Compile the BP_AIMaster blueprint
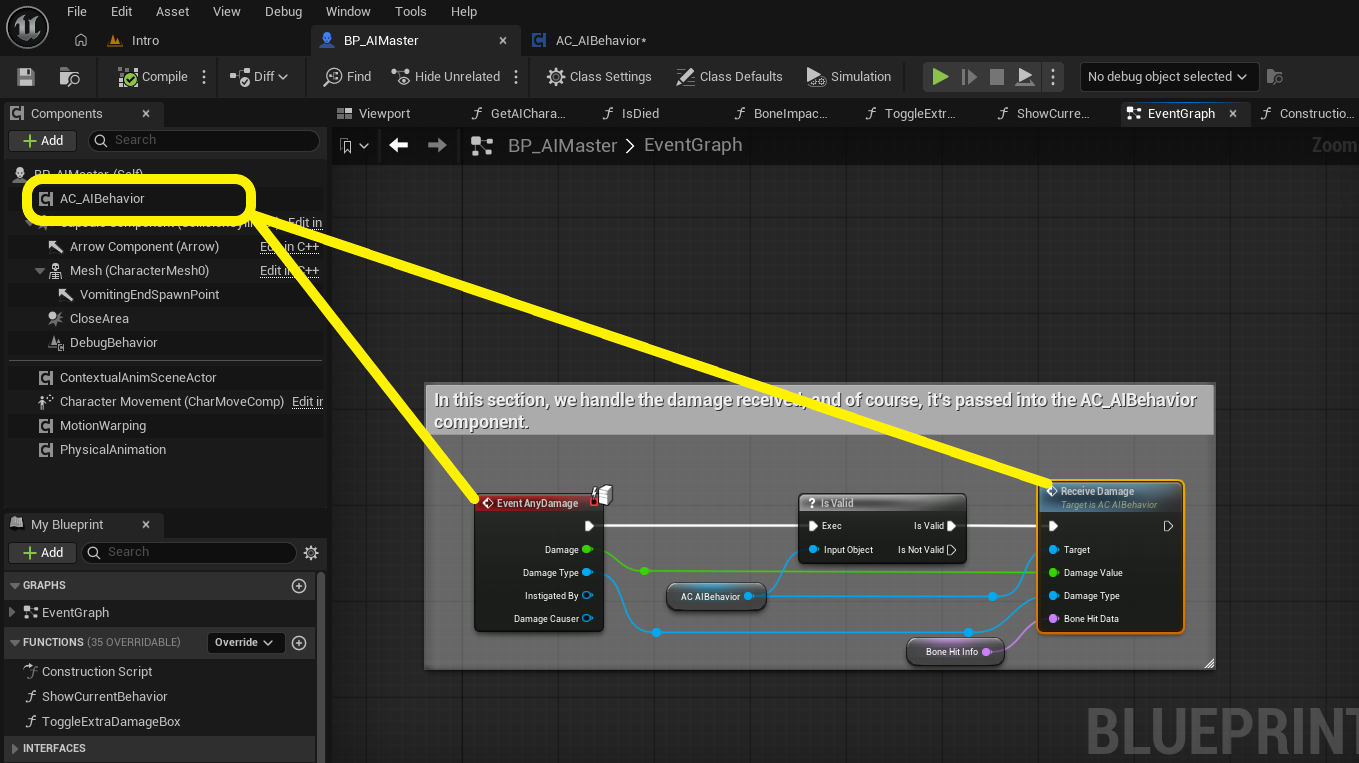1359x763 pixels. [x=153, y=77]
